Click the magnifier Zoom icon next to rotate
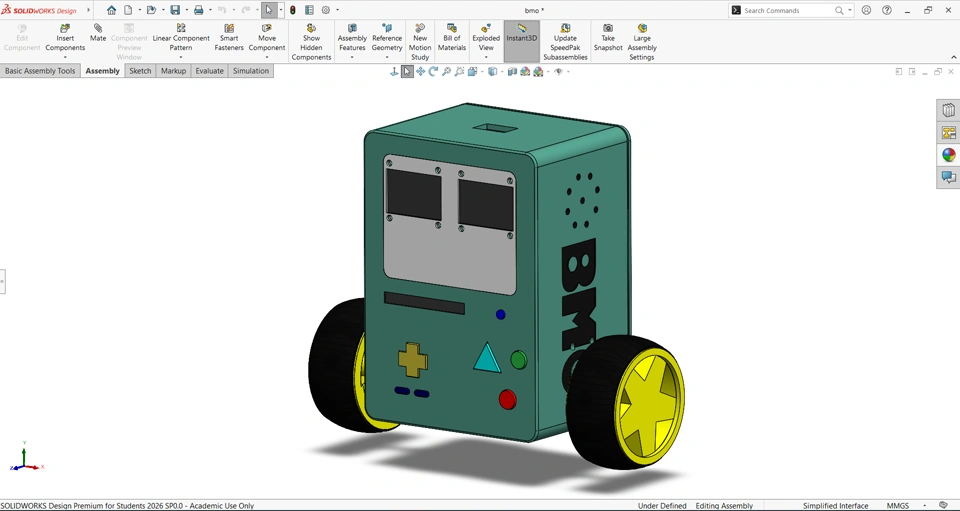The height and width of the screenshot is (511, 960). pos(446,72)
